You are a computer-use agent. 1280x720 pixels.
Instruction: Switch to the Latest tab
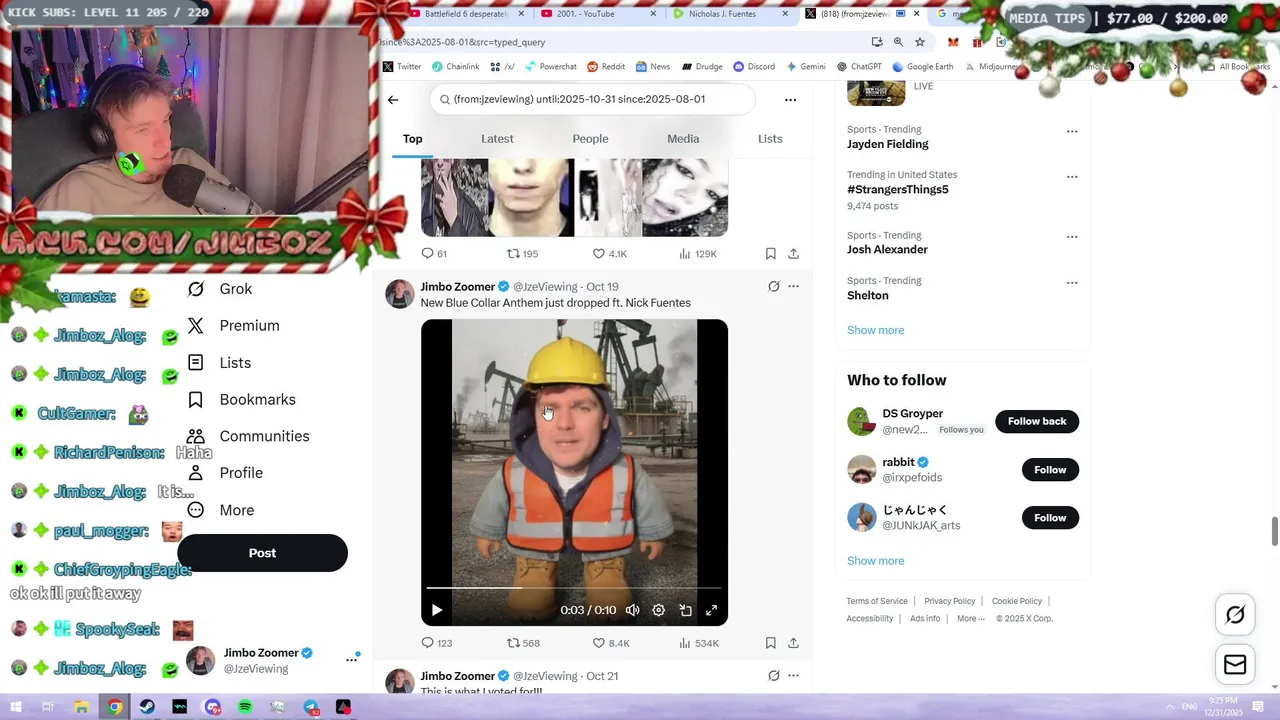click(497, 139)
